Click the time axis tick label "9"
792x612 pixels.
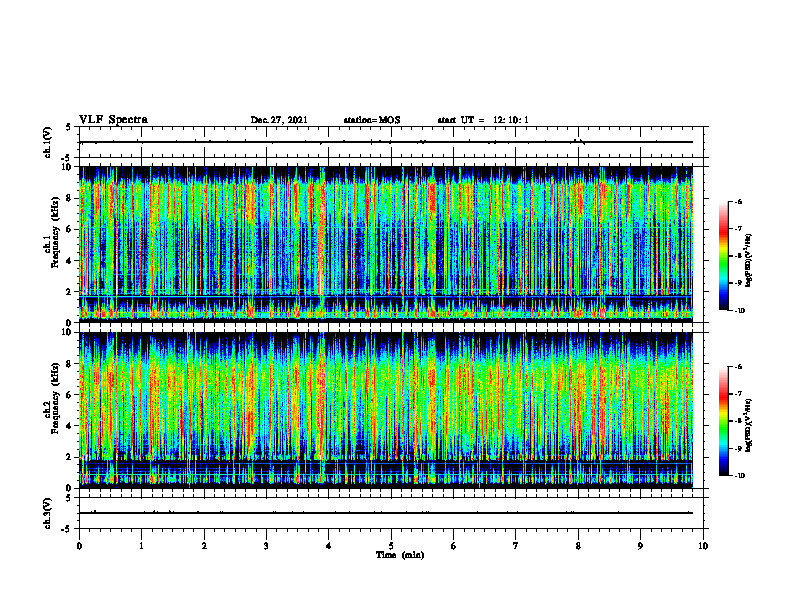pos(640,546)
